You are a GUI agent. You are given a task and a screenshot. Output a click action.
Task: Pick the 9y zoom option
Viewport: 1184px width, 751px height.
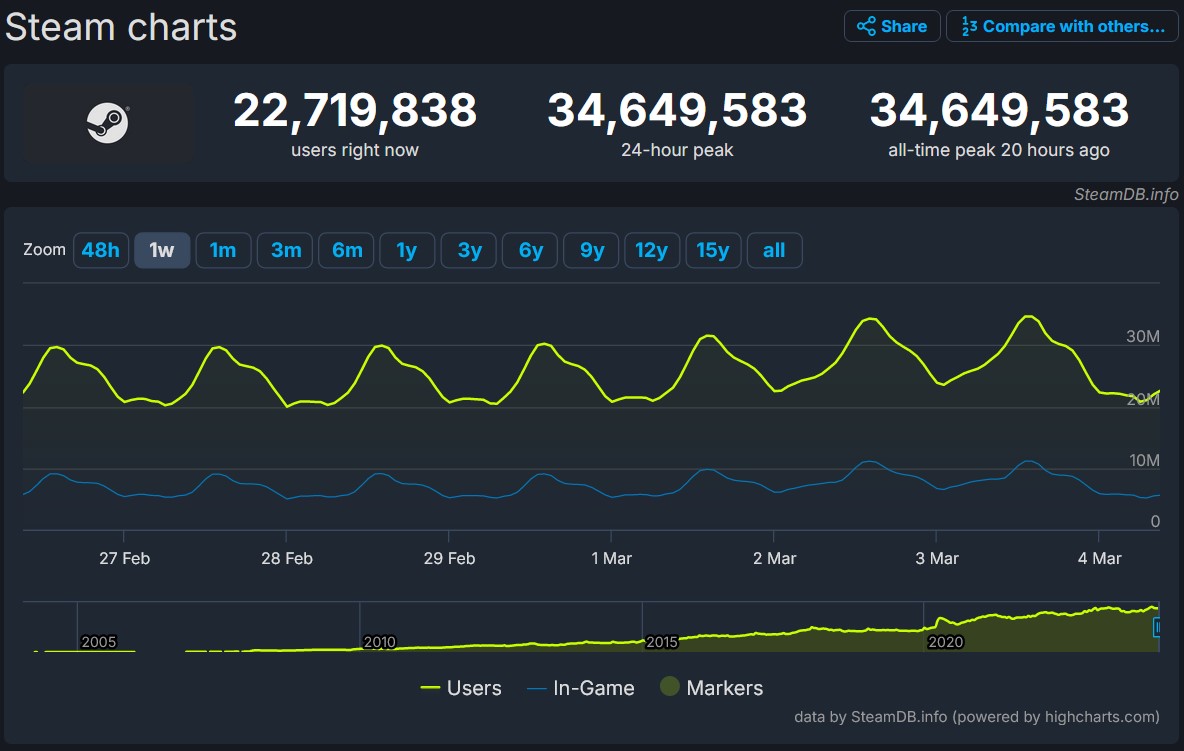[591, 250]
